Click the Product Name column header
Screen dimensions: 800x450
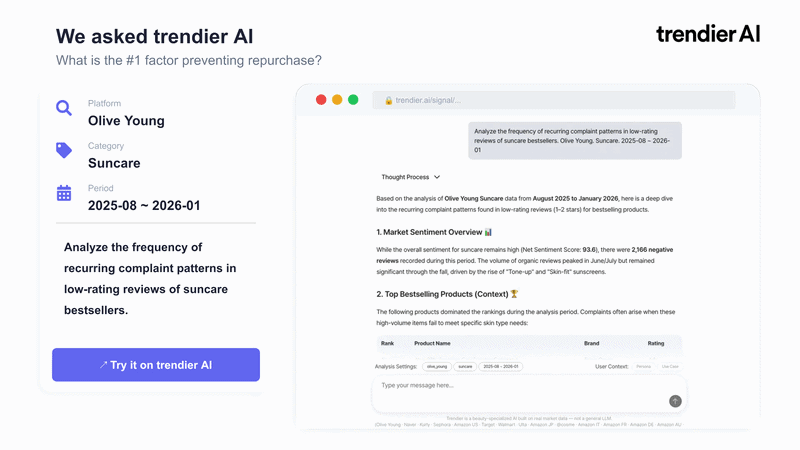pyautogui.click(x=432, y=343)
